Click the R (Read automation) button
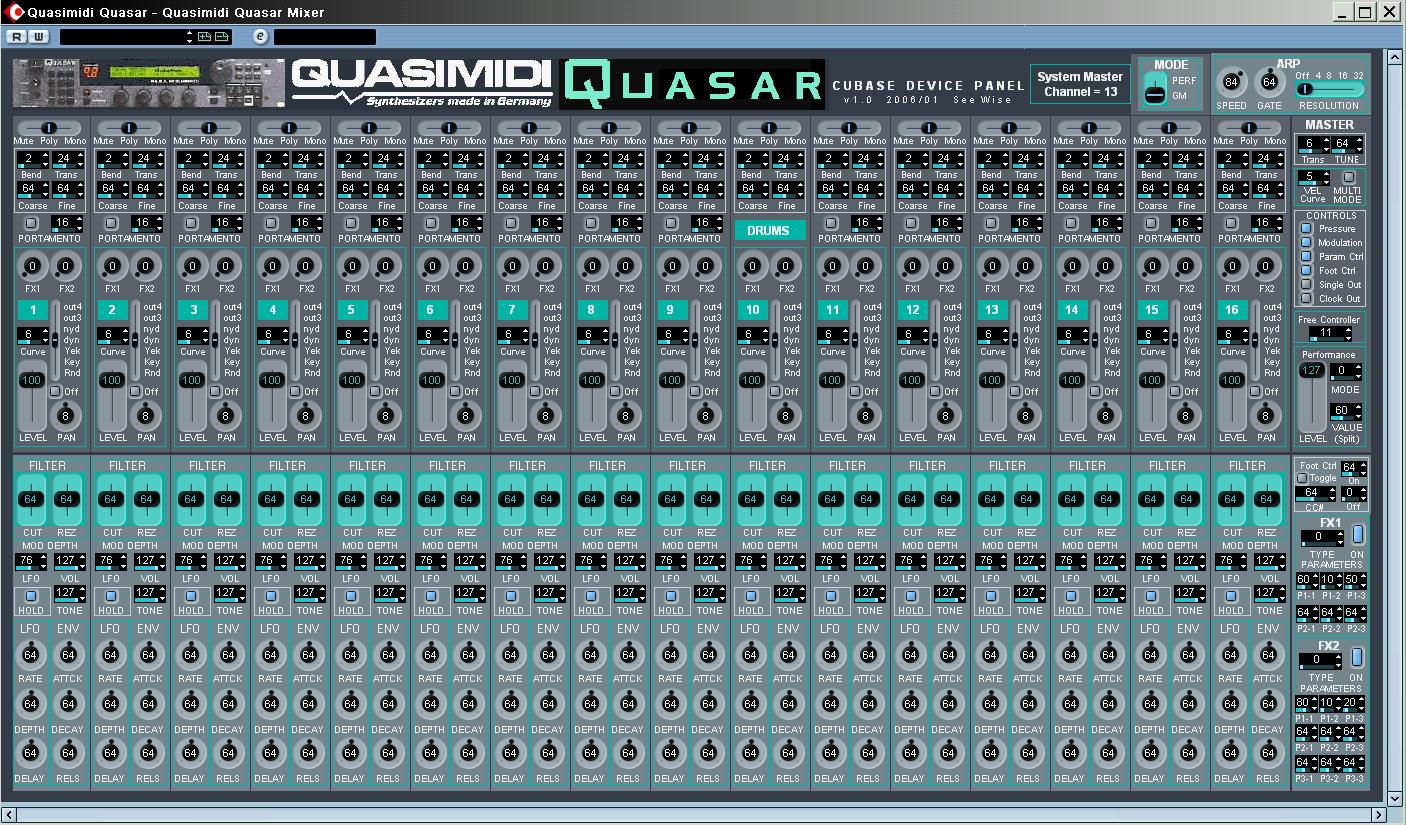 17,37
